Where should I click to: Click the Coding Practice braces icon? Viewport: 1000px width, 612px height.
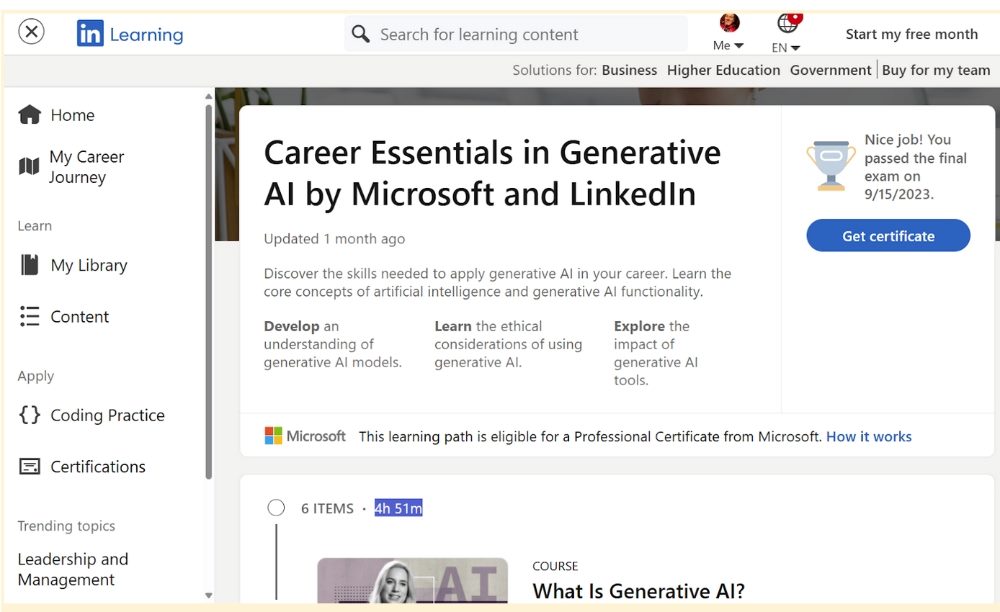click(x=29, y=415)
